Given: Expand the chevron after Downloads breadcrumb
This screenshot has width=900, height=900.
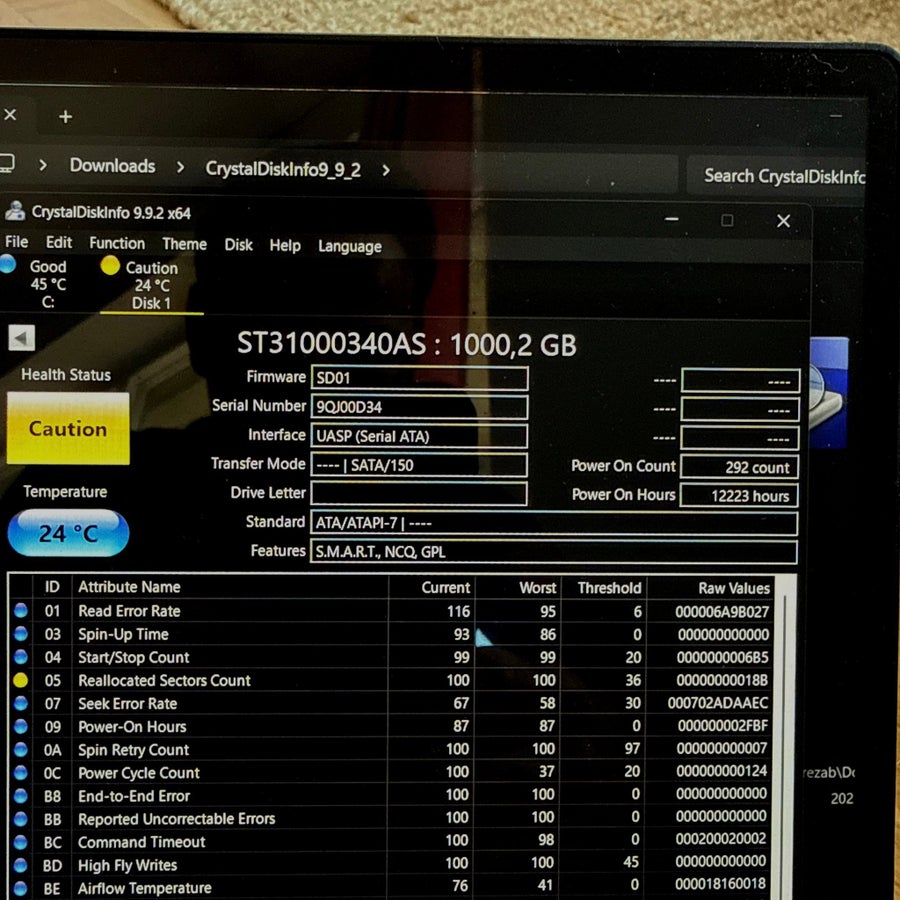Looking at the screenshot, I should tap(180, 167).
